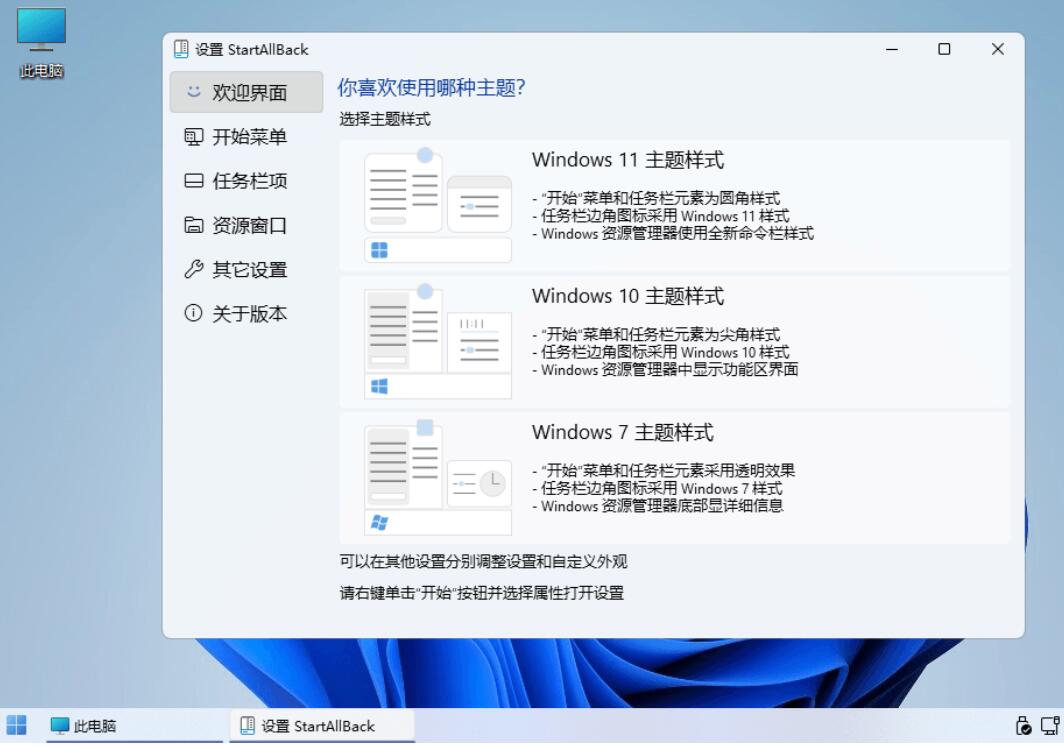1064x746 pixels.
Task: Go to 资源窗口 settings page
Action: click(x=246, y=225)
